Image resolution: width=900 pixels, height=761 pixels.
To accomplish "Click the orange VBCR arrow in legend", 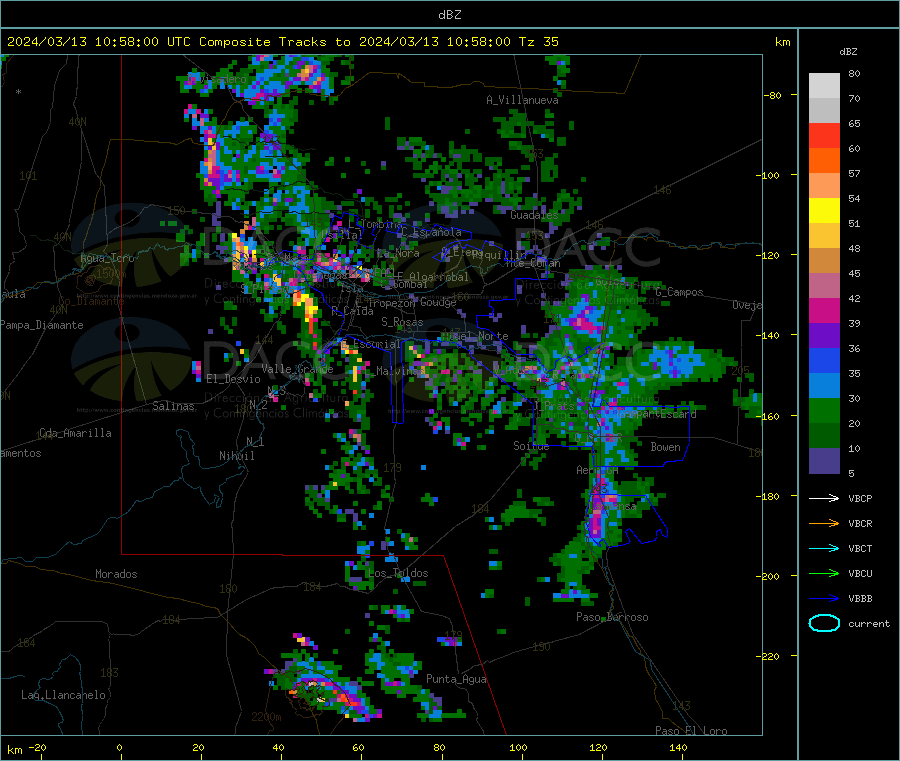I will coord(824,523).
